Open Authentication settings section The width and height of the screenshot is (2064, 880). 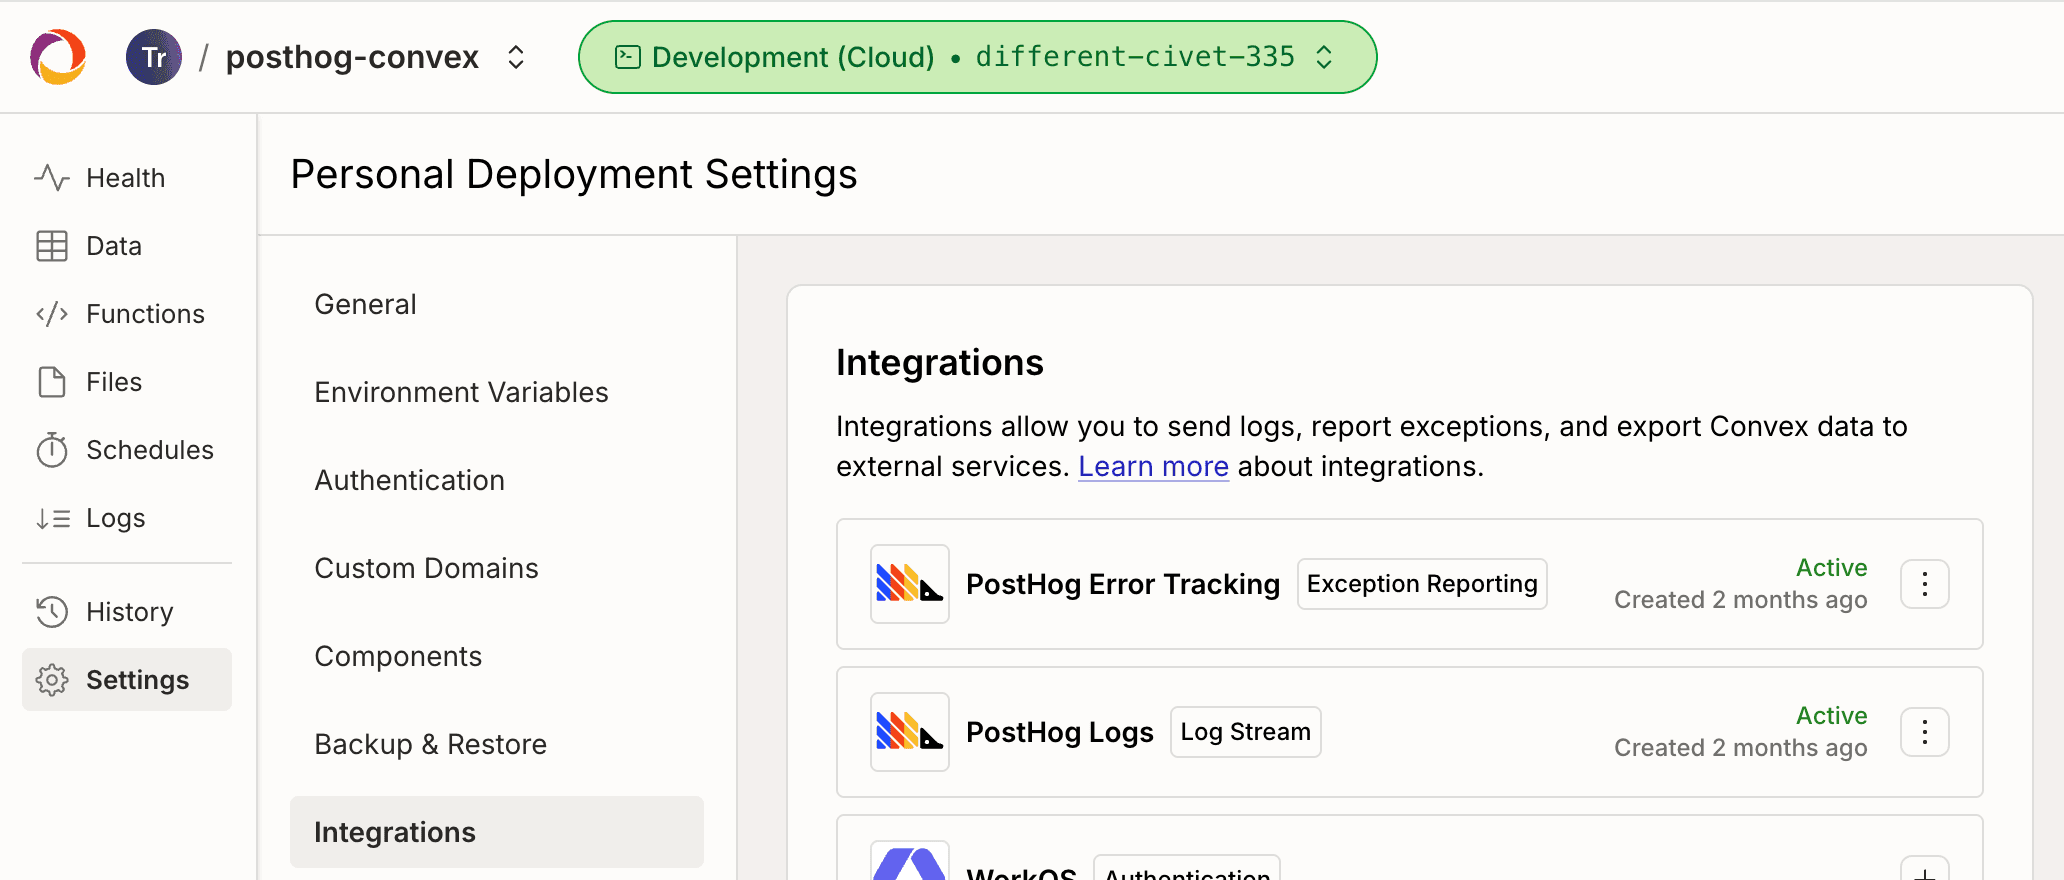tap(497, 480)
